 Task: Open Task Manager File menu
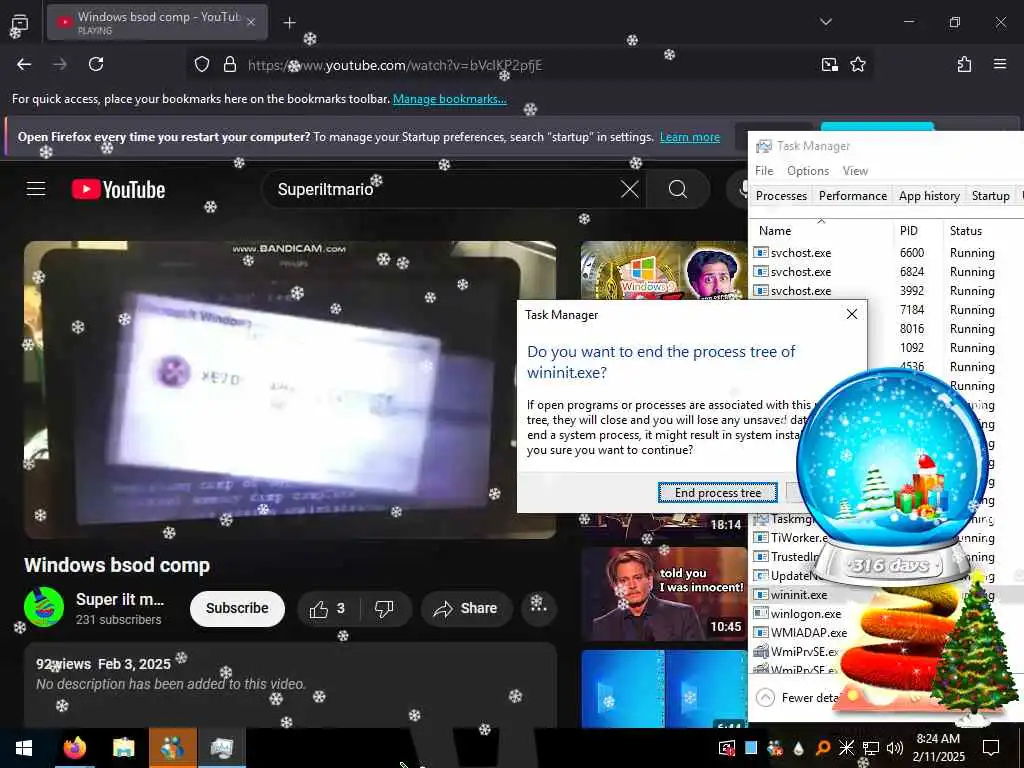(763, 171)
